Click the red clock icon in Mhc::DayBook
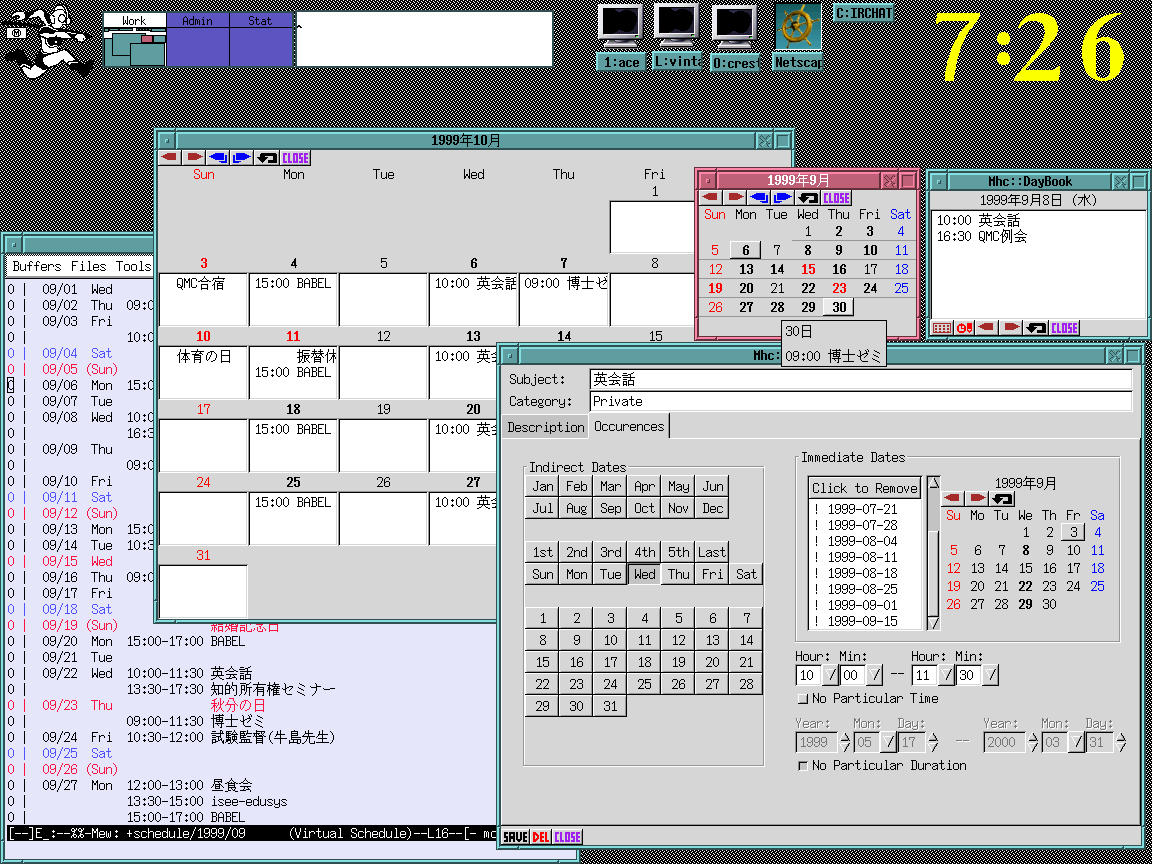Image resolution: width=1152 pixels, height=864 pixels. point(964,328)
